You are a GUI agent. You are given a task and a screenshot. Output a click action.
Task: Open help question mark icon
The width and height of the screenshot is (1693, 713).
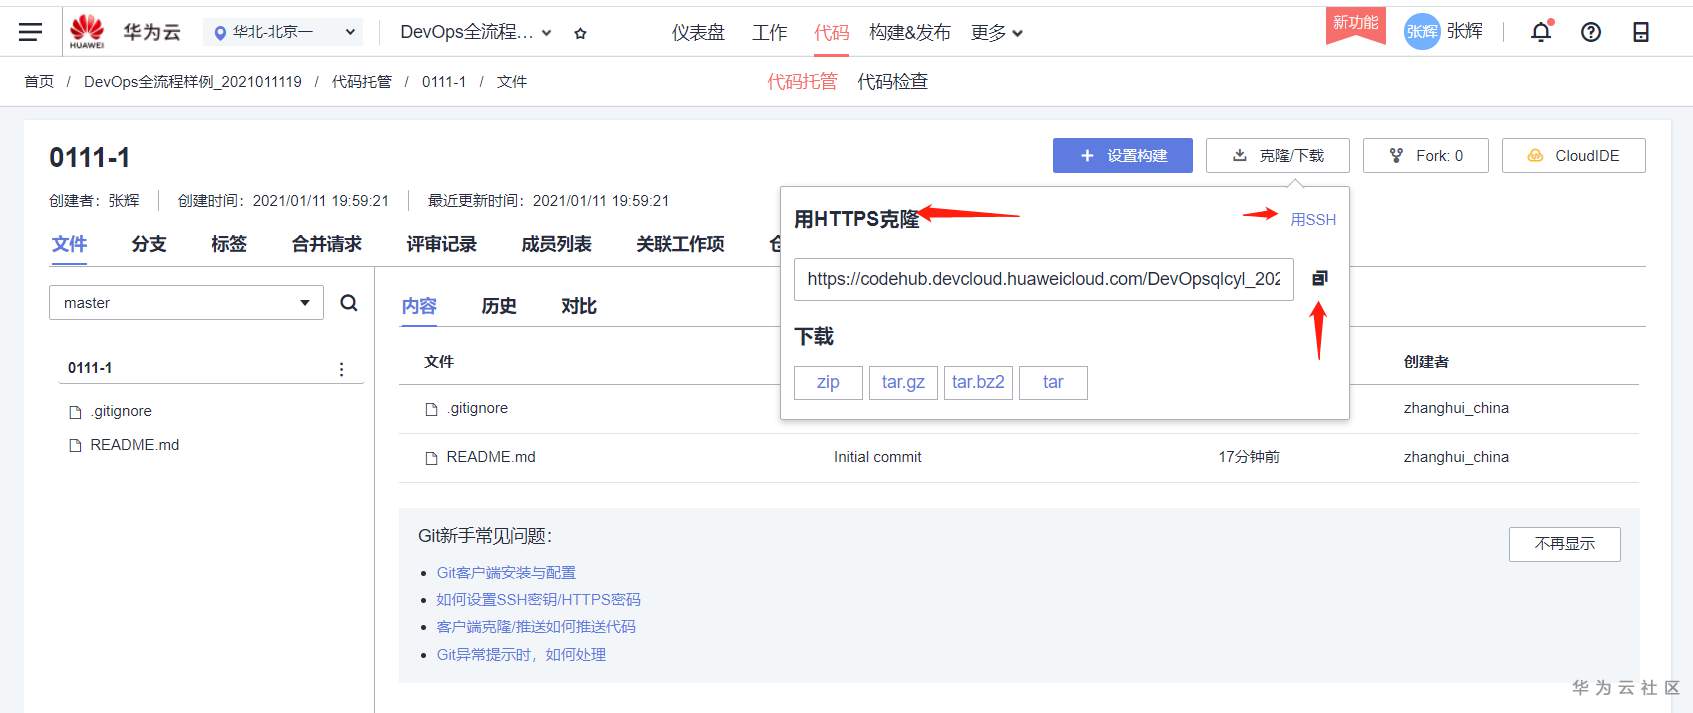click(1591, 32)
